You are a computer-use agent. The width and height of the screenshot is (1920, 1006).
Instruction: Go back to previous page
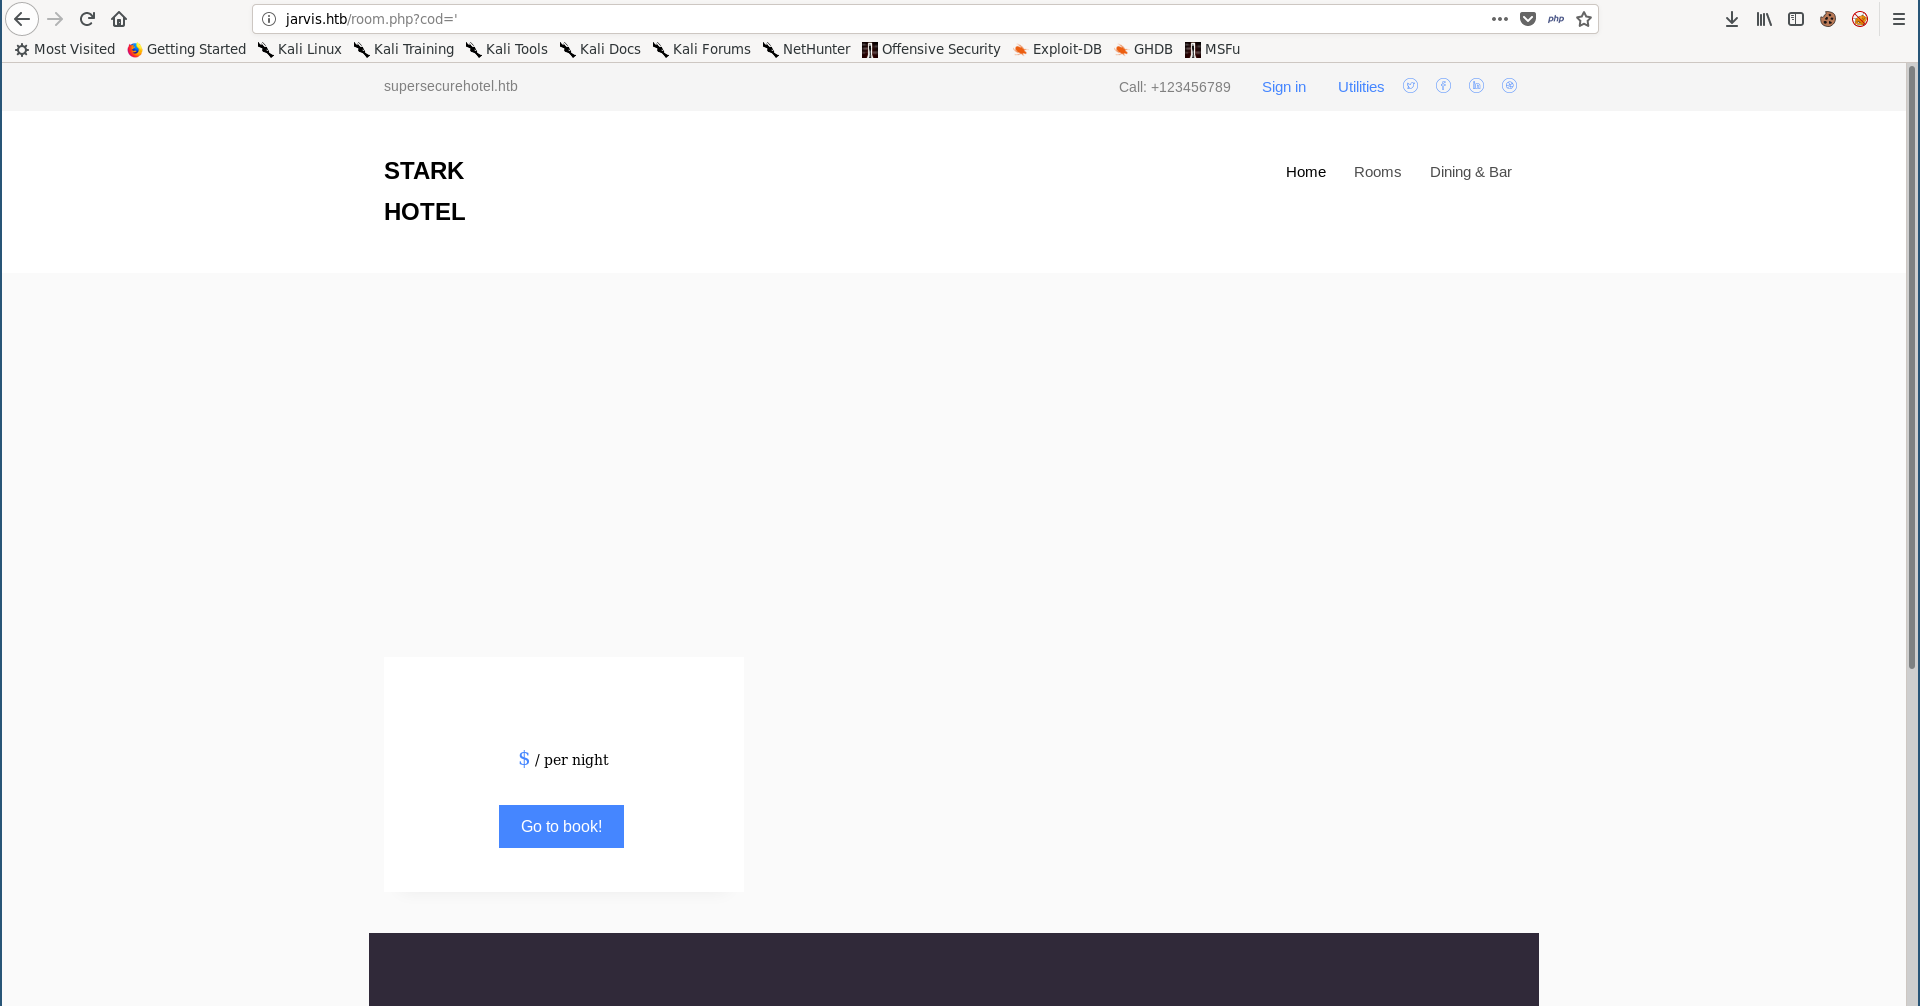(x=22, y=19)
